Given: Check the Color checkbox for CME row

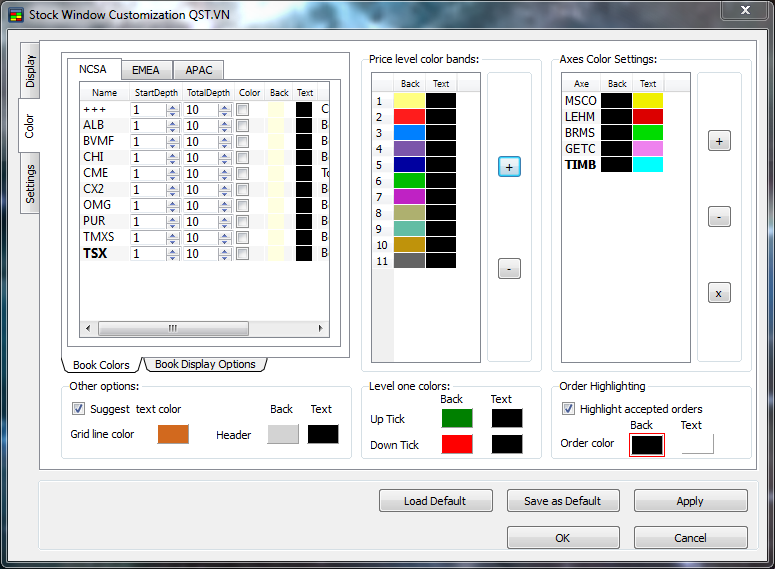Looking at the screenshot, I should (242, 174).
